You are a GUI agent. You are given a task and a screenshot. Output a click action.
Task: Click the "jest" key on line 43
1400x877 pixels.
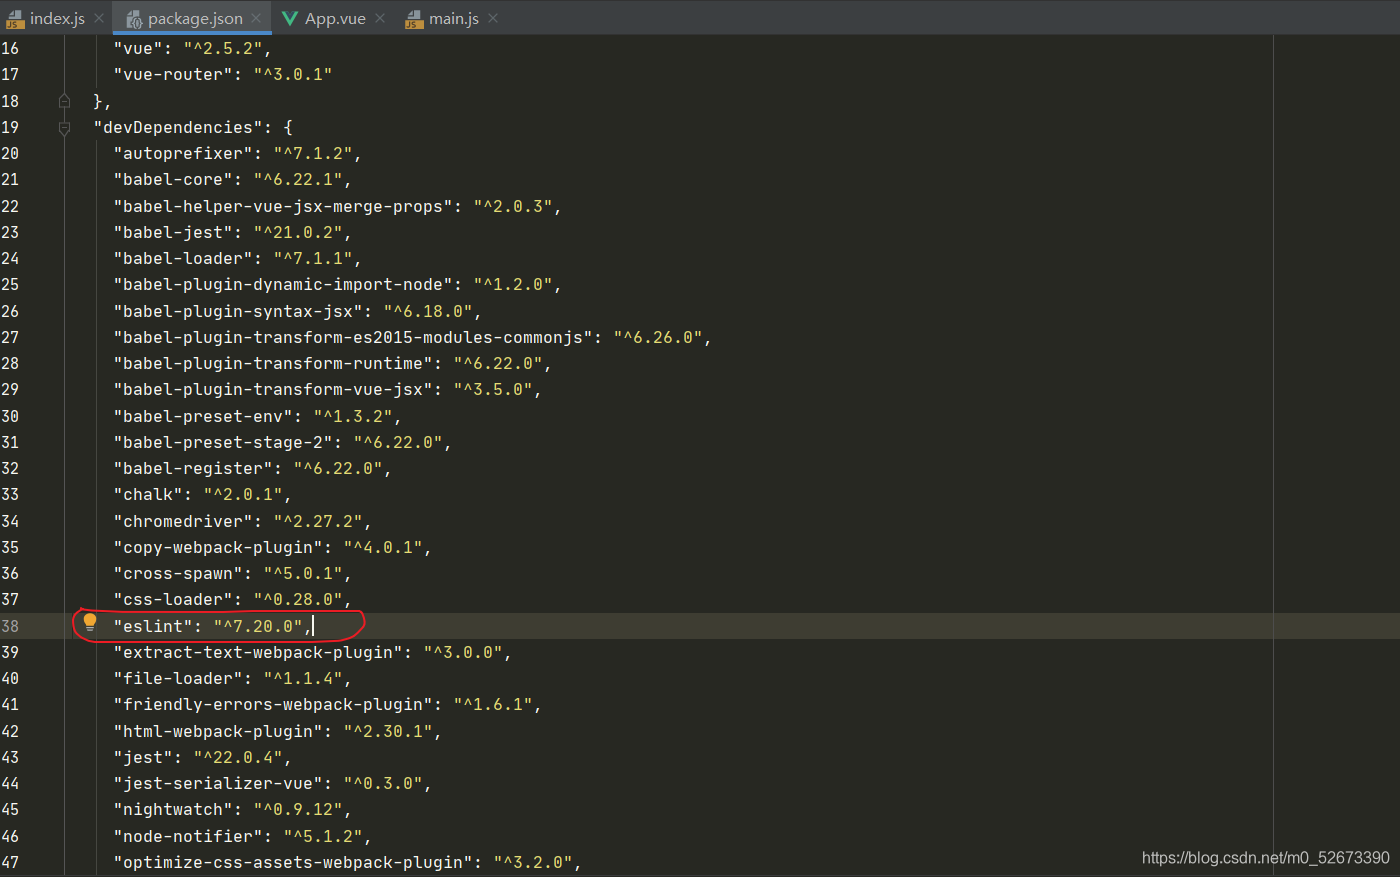click(x=143, y=757)
